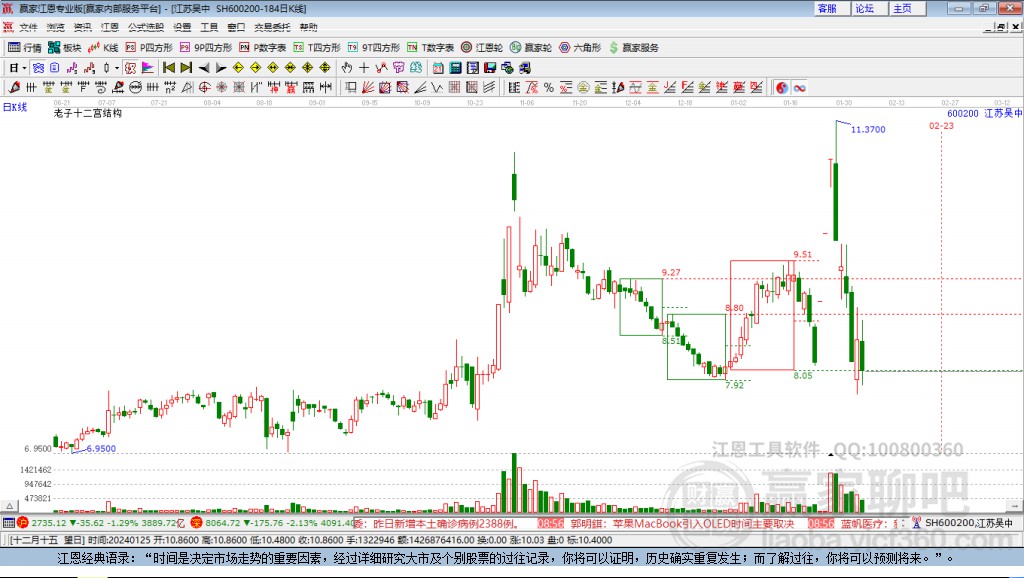Open the 帮助 menu

click(x=308, y=27)
